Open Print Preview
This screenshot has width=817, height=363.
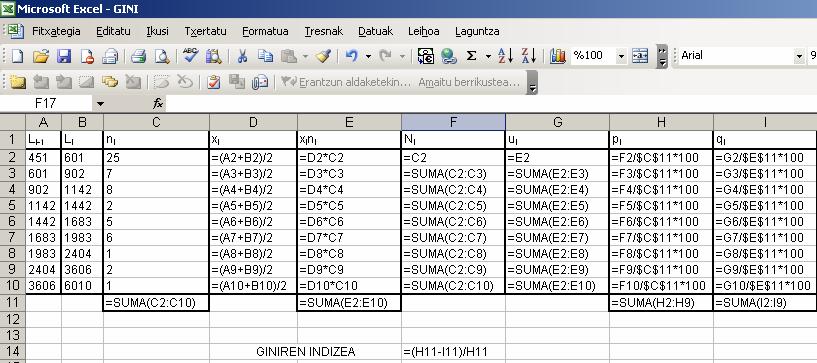coord(162,56)
